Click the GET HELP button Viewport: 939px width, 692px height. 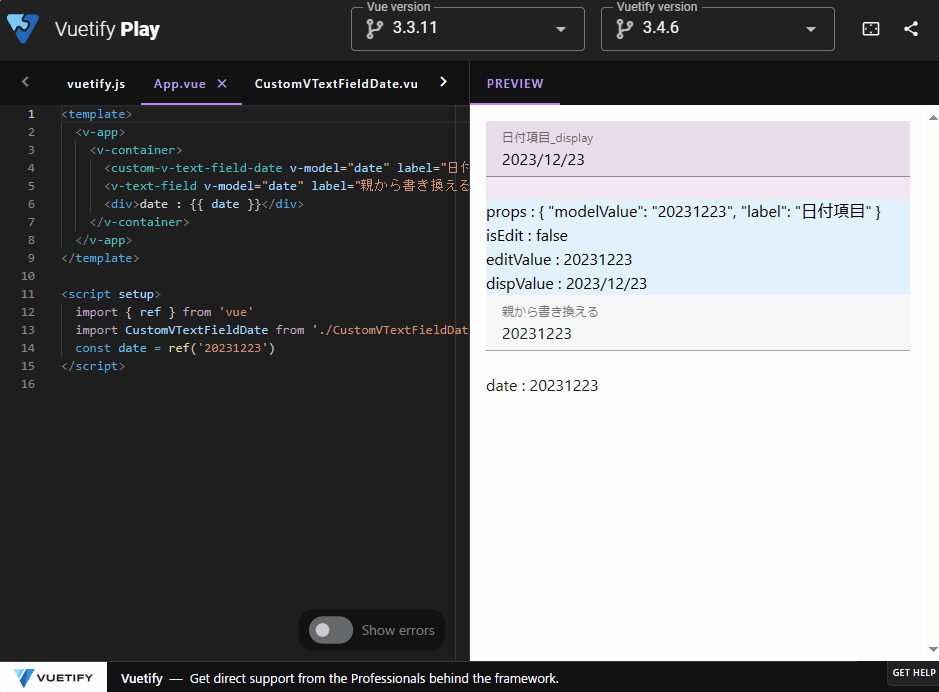tap(913, 673)
